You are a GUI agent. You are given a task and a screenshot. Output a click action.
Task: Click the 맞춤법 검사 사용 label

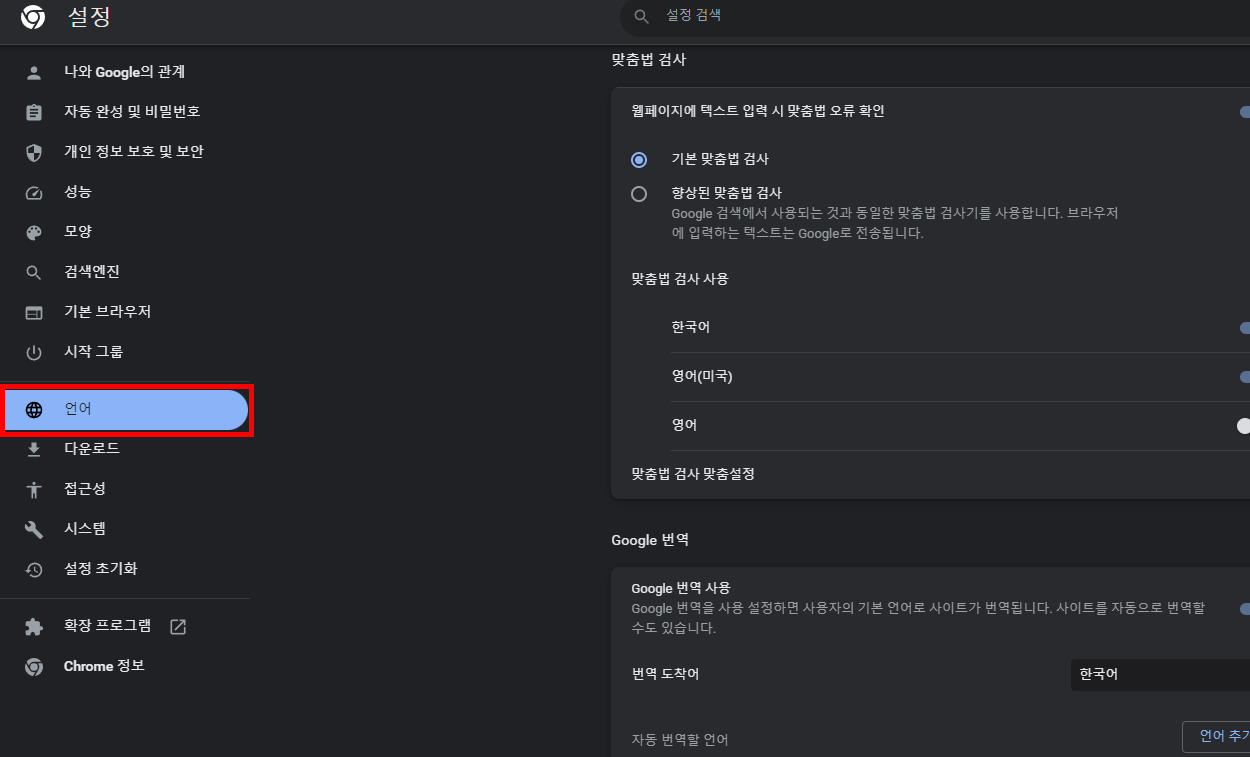(680, 279)
